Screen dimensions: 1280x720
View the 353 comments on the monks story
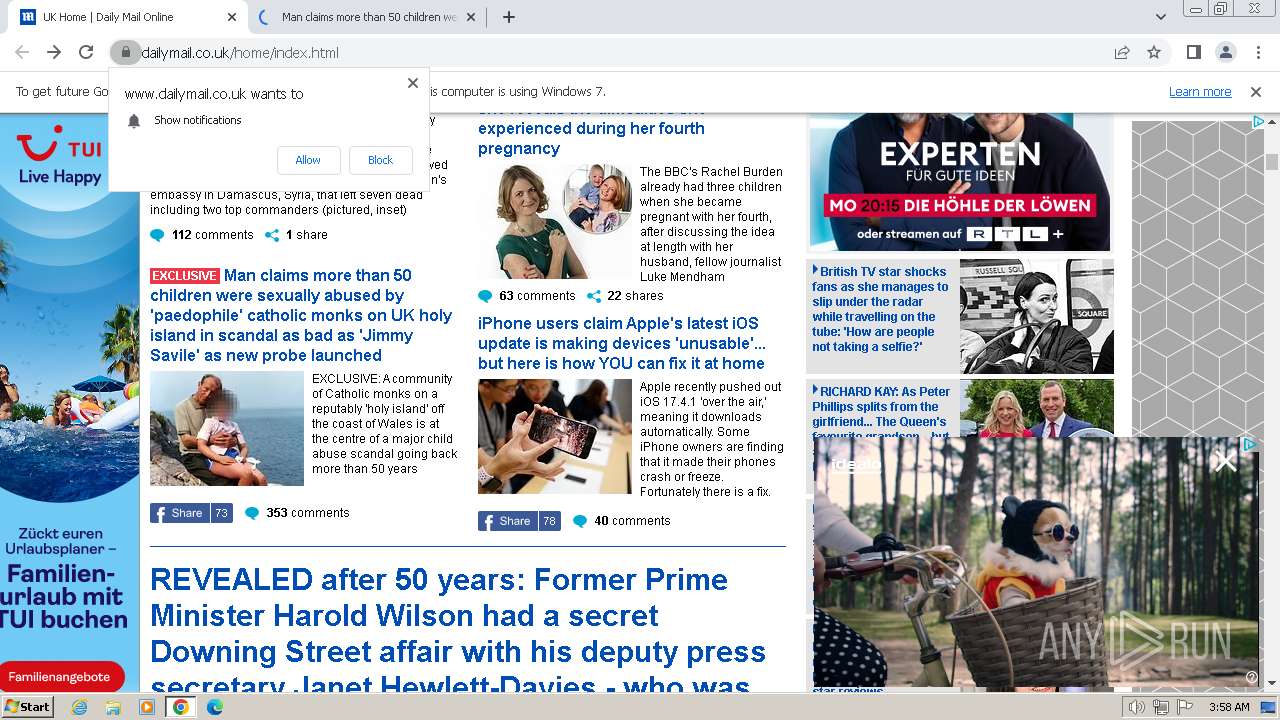[297, 513]
